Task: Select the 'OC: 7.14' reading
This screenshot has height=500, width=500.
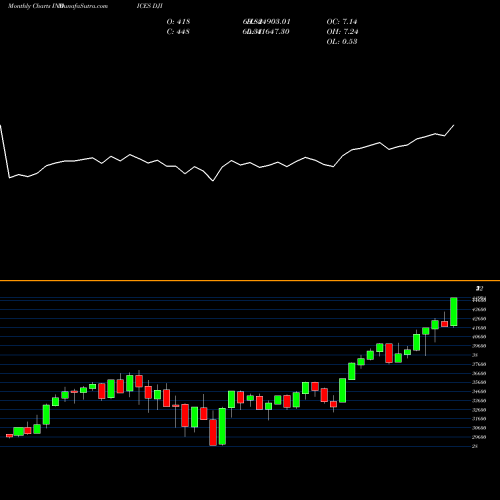Action: click(x=342, y=22)
